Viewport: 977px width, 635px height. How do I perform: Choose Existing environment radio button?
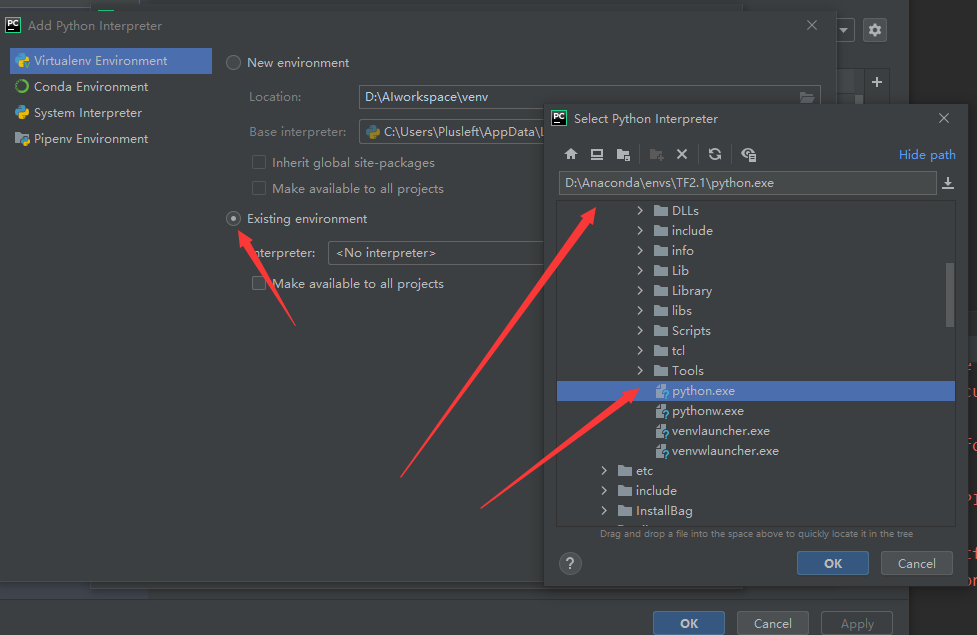233,219
